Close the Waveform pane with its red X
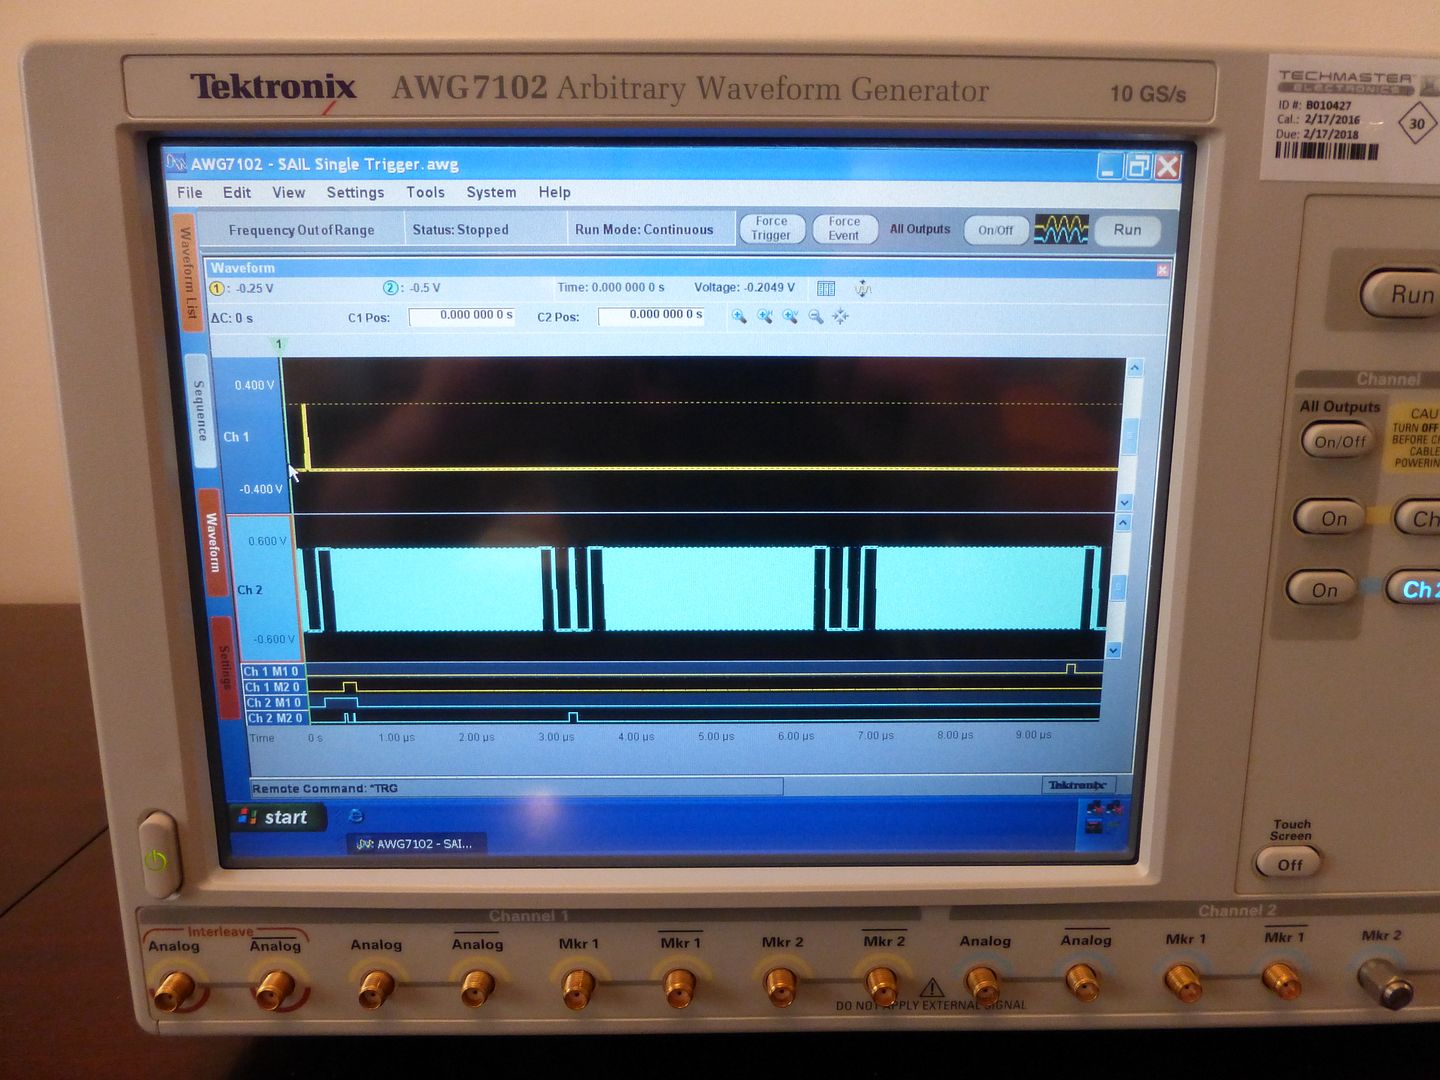This screenshot has width=1440, height=1080. (1162, 270)
